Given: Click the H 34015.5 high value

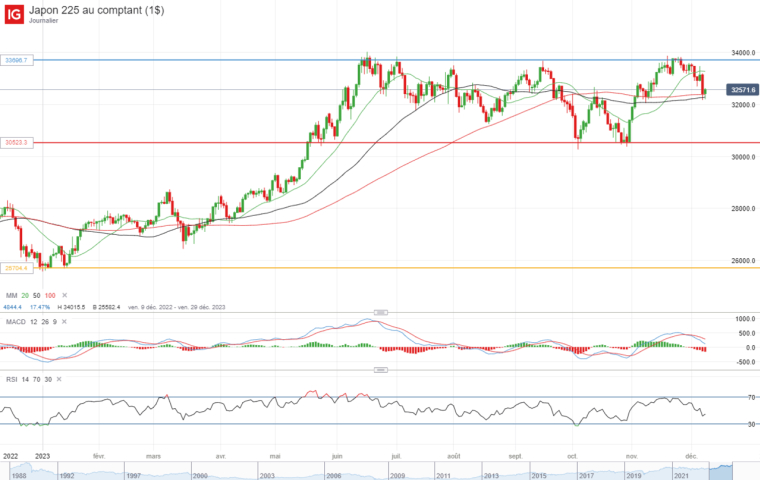Looking at the screenshot, I should (71, 307).
